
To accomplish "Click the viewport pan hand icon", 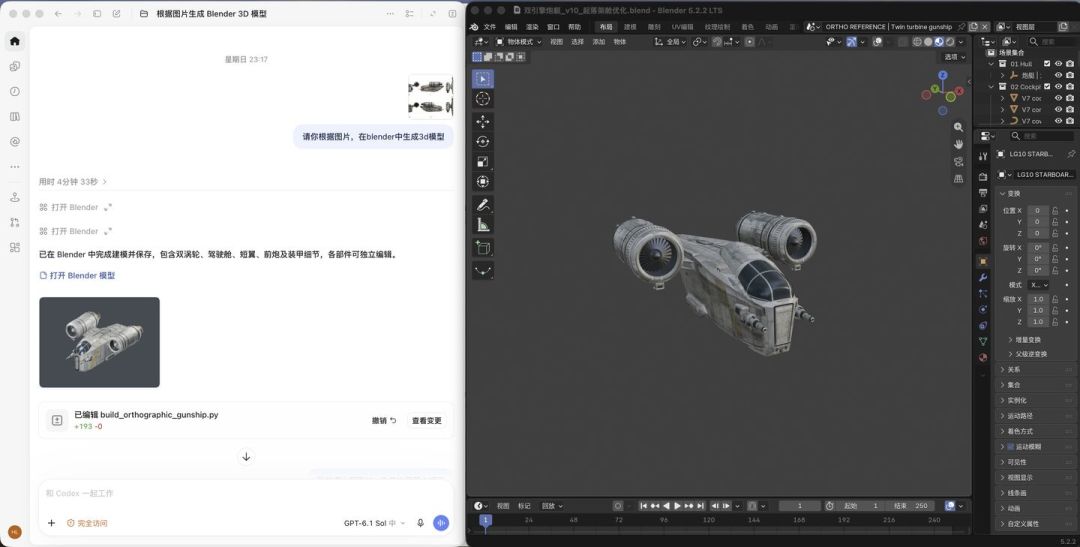I will (958, 144).
